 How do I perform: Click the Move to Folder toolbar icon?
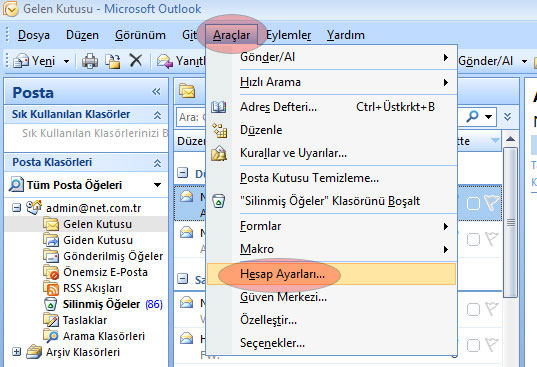tap(113, 61)
